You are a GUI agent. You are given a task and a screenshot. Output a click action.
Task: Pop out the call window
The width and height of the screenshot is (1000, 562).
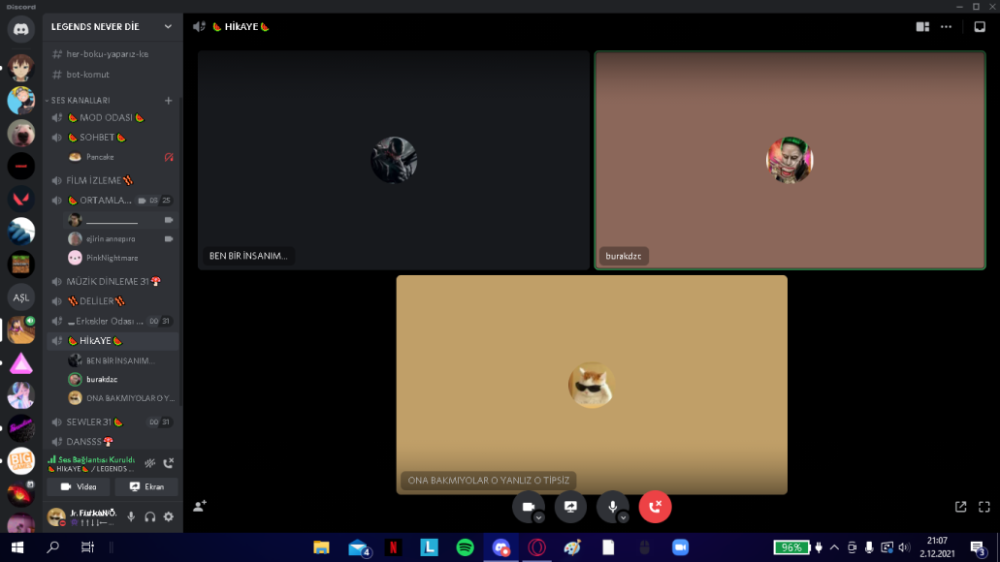(x=961, y=507)
